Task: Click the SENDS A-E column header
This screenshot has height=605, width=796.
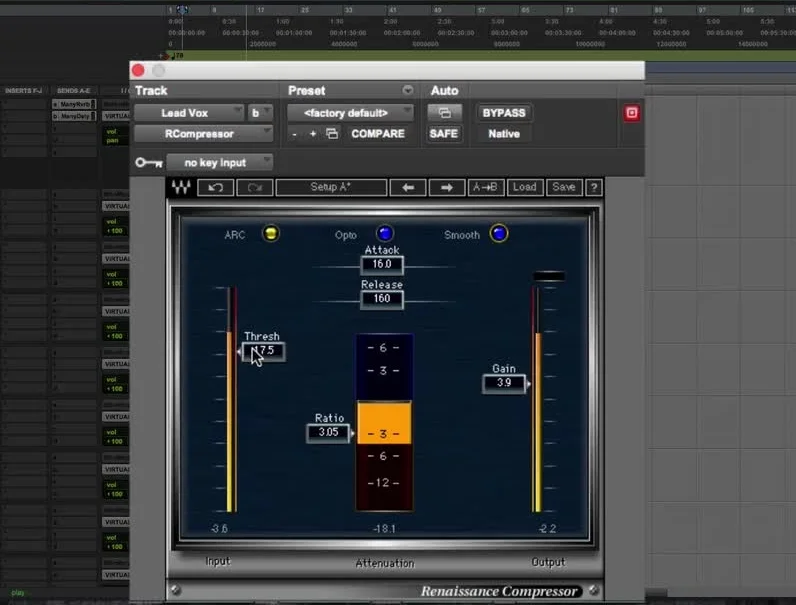Action: click(74, 90)
